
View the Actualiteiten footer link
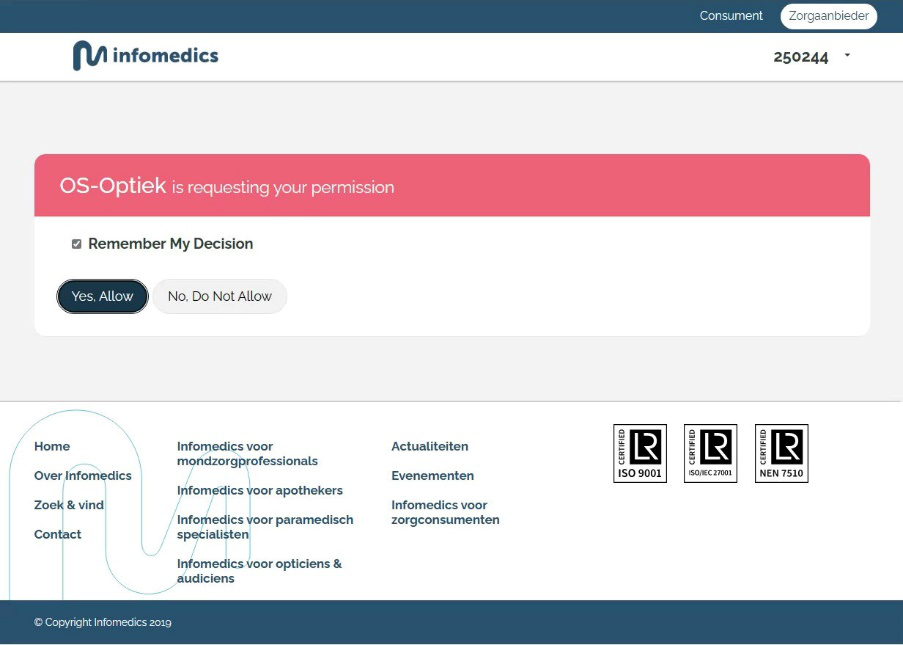430,447
